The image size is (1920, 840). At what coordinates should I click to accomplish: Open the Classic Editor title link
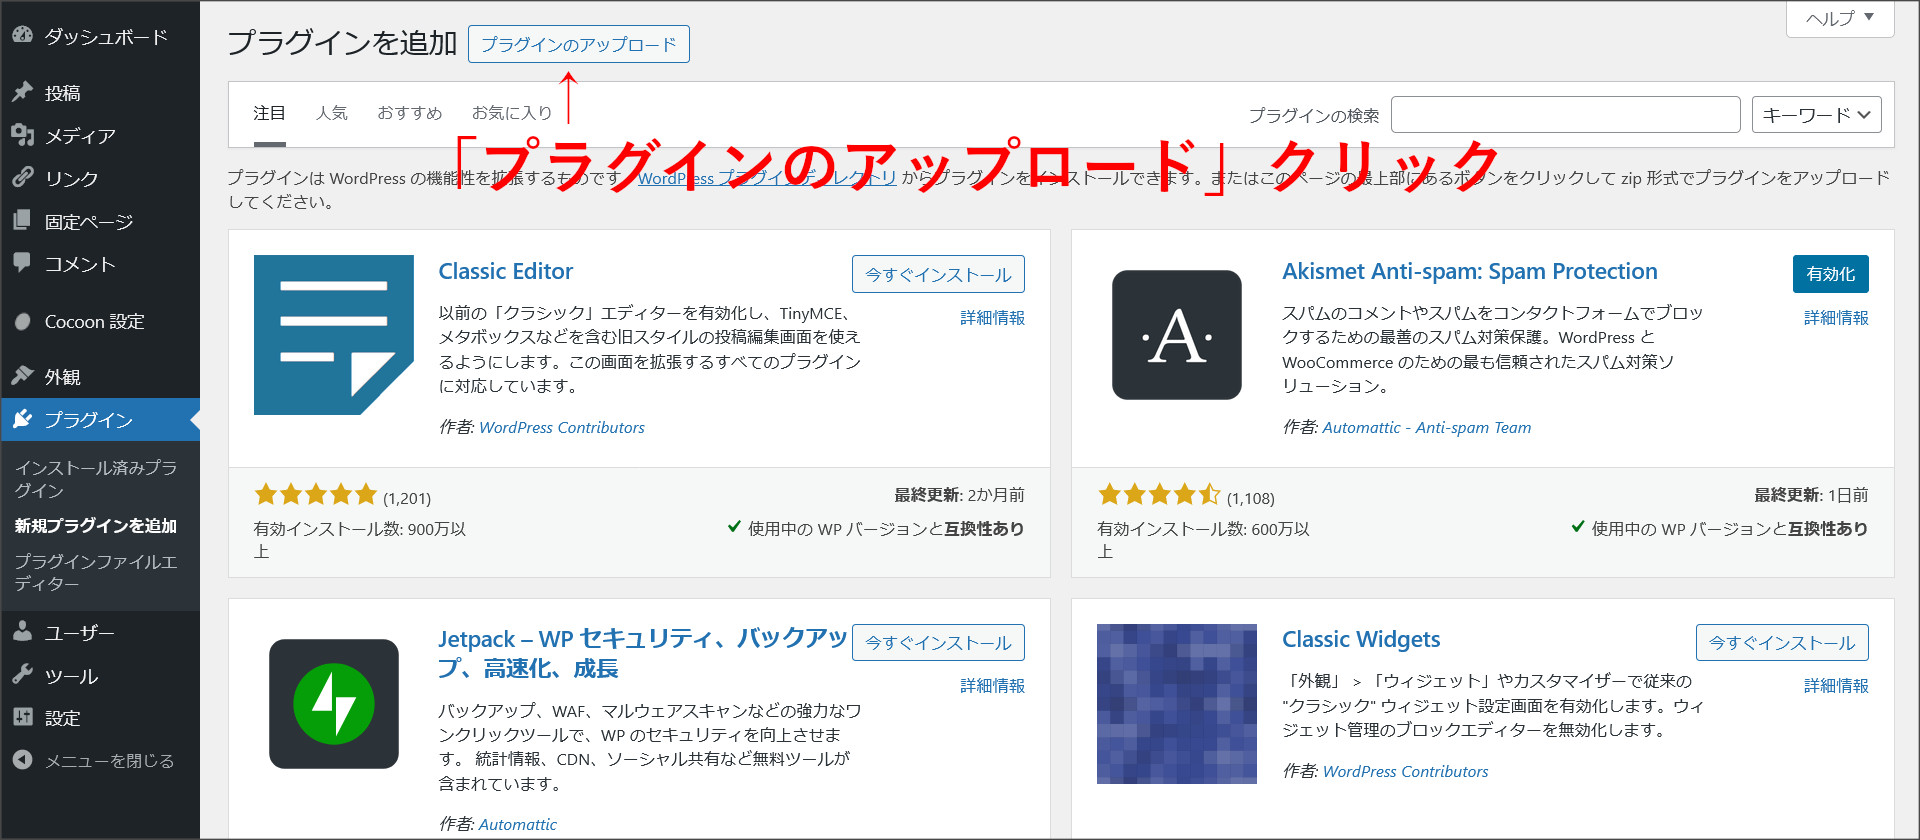[506, 271]
